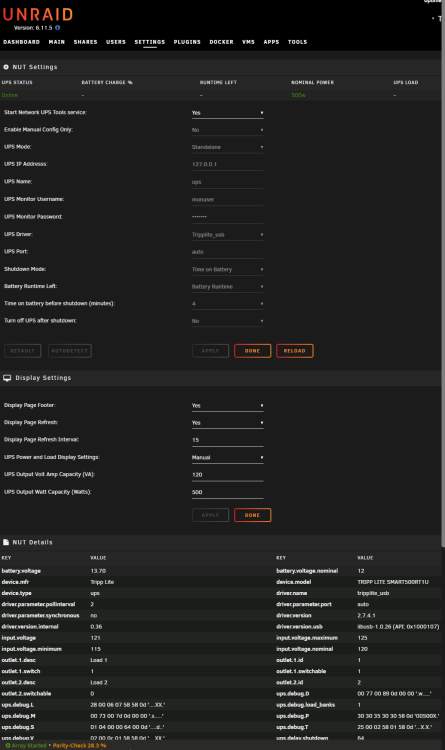Click the version info icon

point(57,28)
